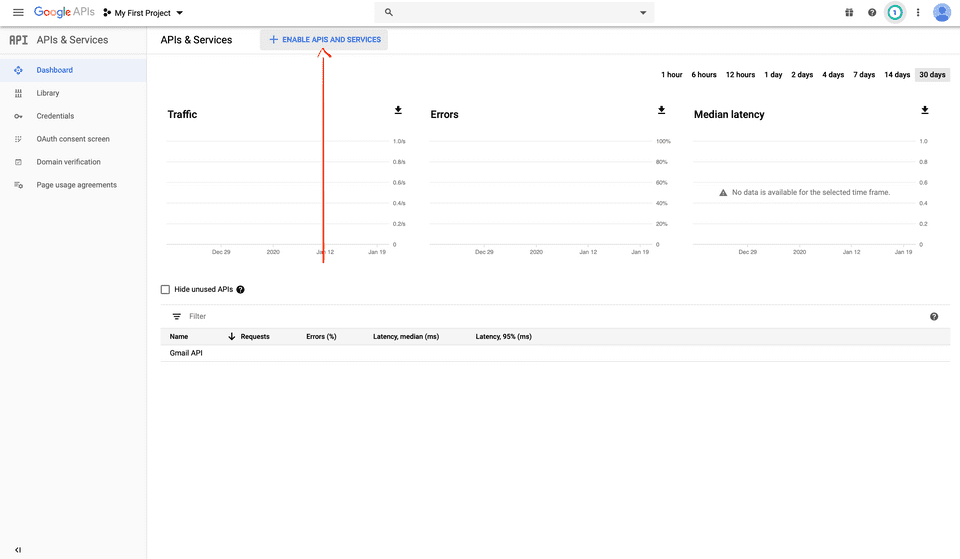Viewport: 960px width, 559px height.
Task: Open OAuth consent screen page
Action: [73, 139]
